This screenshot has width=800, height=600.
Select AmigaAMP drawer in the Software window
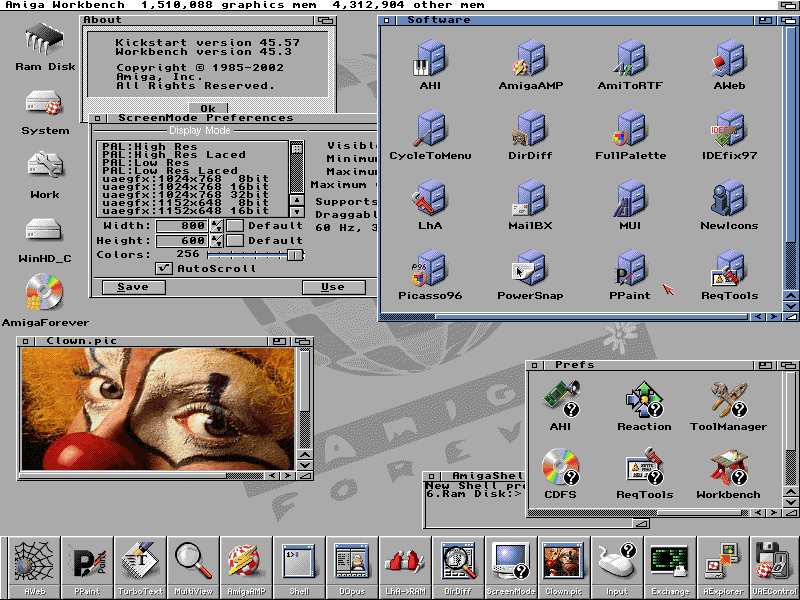click(x=531, y=58)
